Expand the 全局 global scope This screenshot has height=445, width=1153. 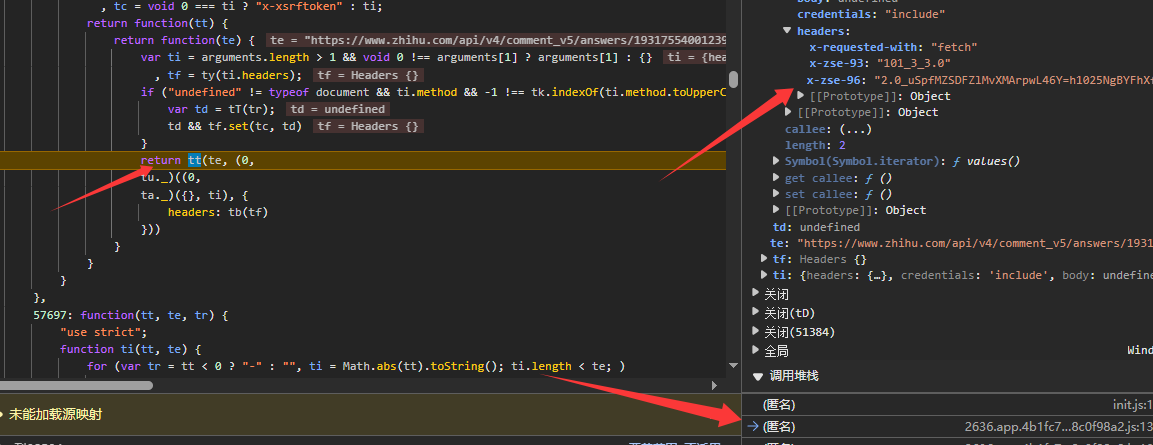(757, 350)
